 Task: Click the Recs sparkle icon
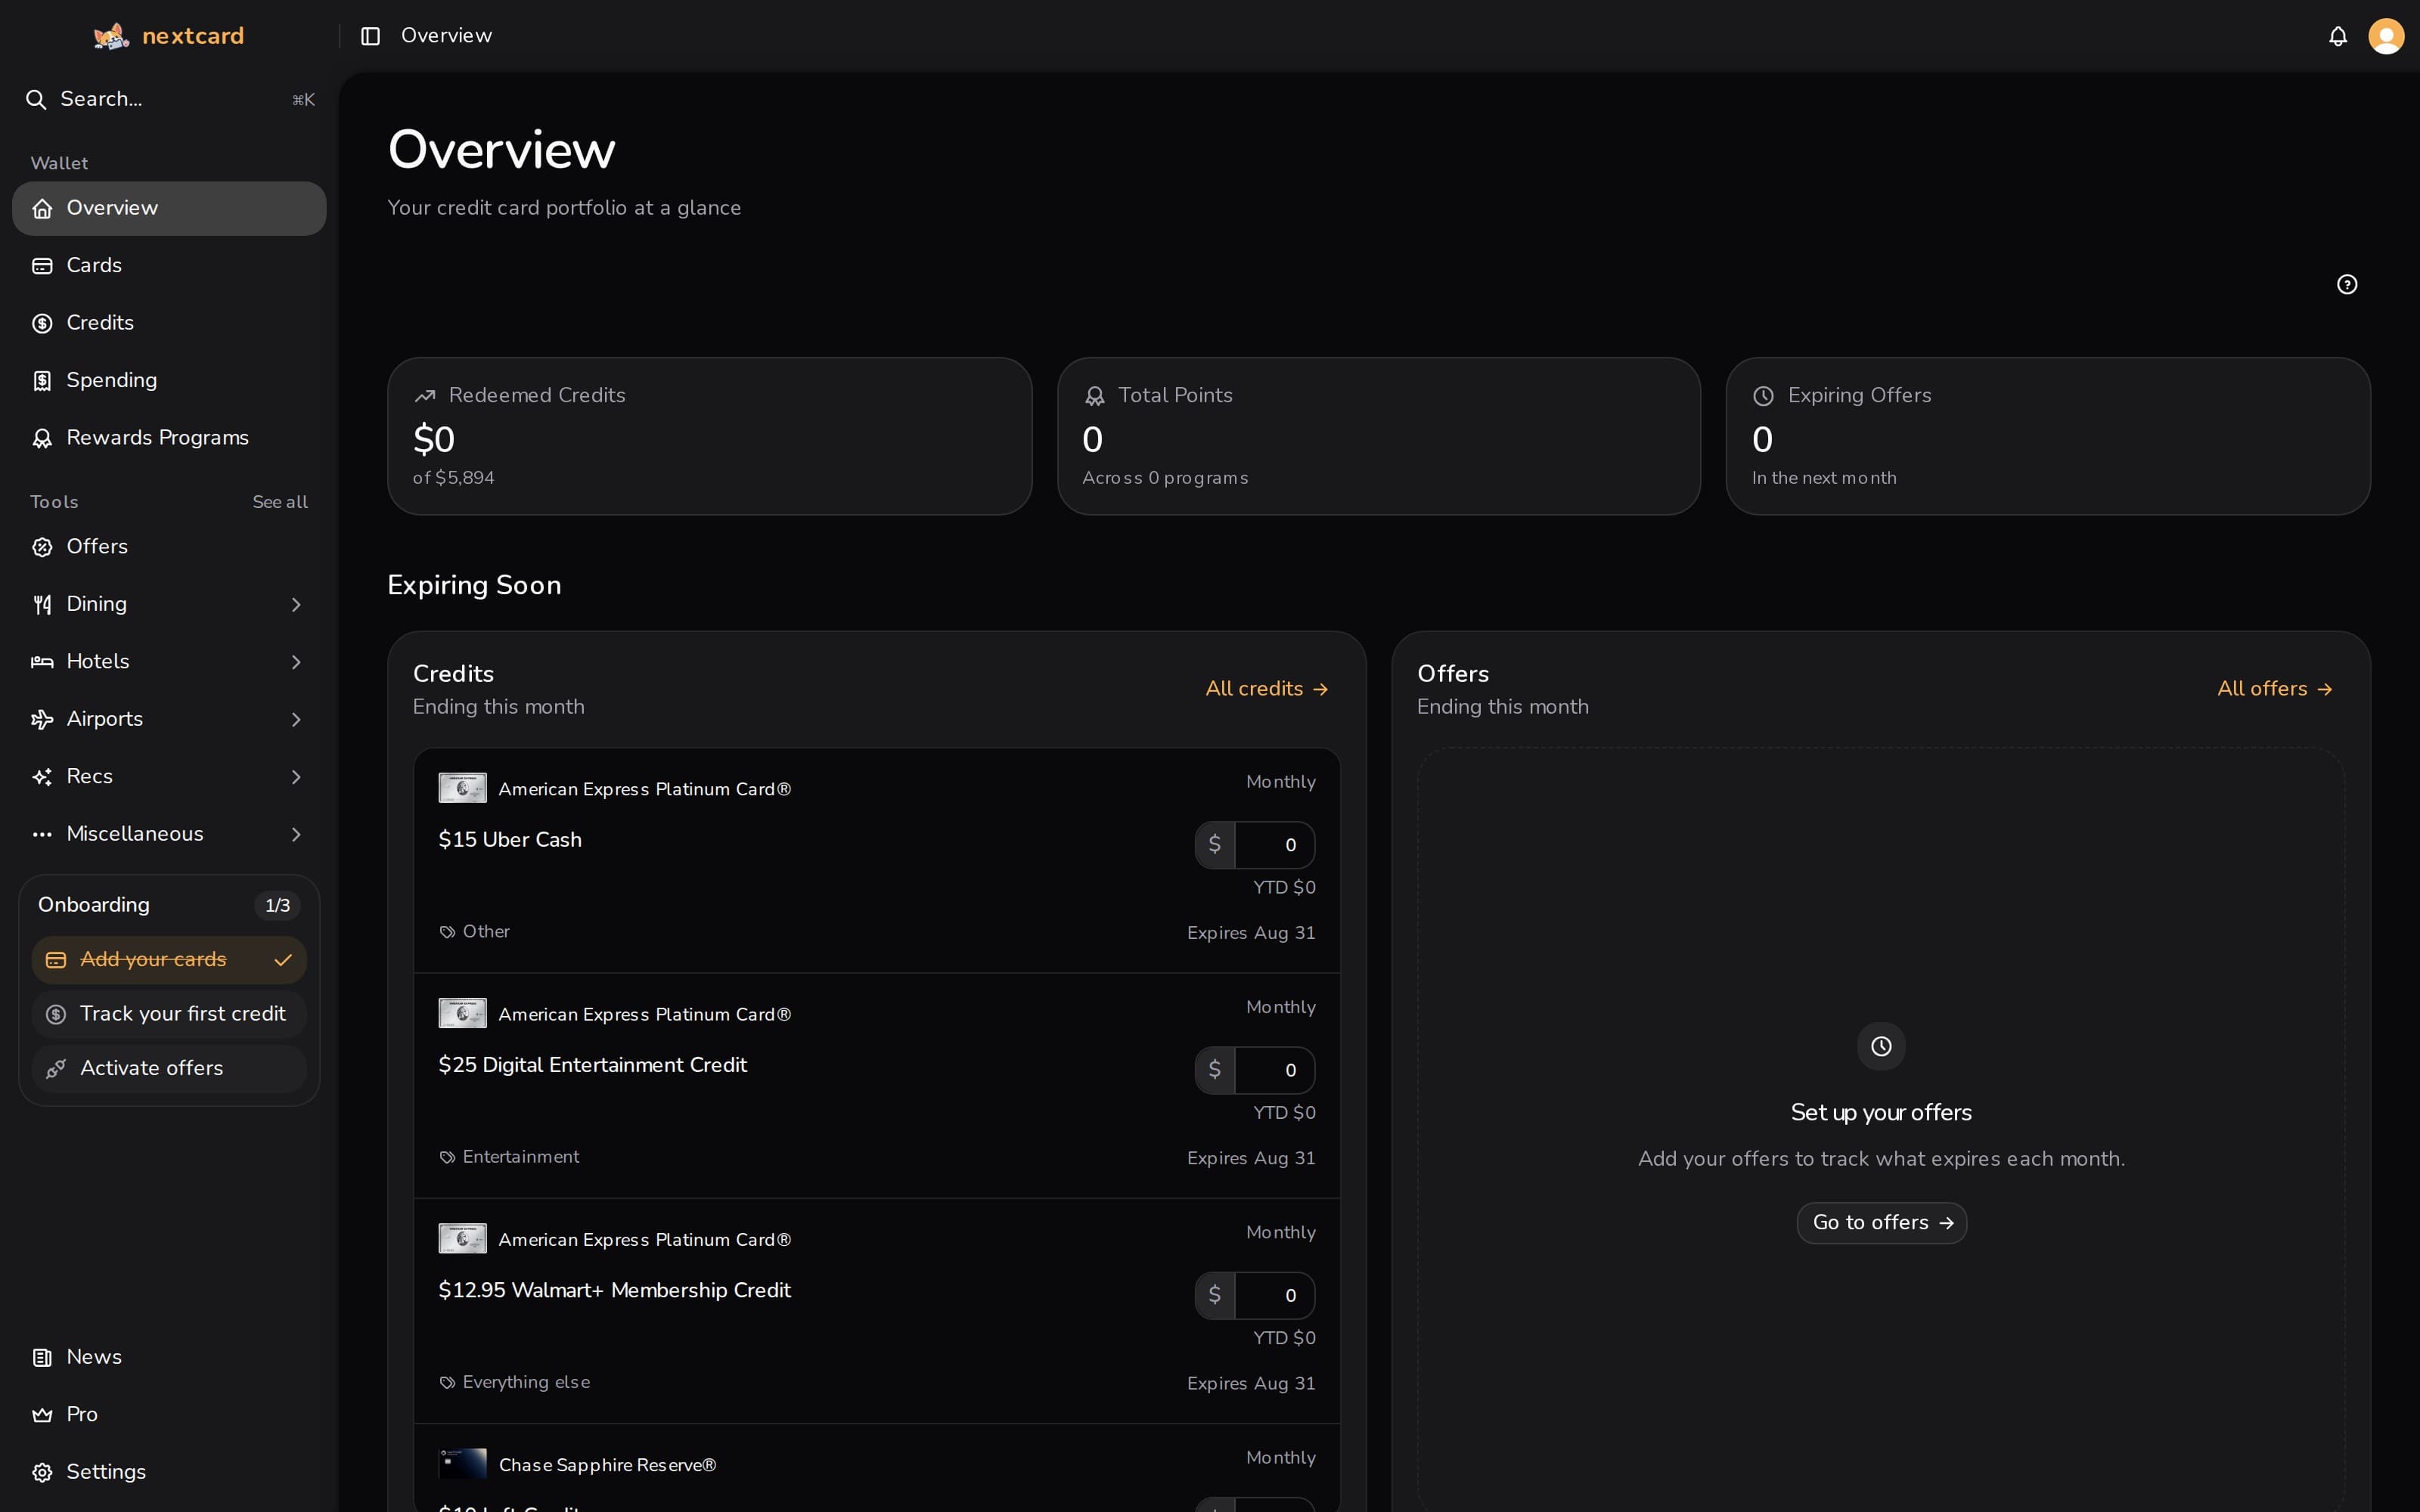pyautogui.click(x=42, y=777)
